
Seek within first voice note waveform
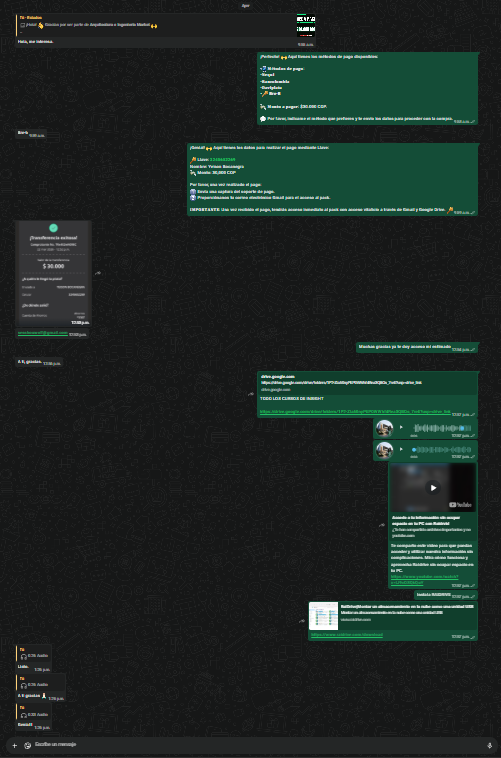(x=442, y=428)
